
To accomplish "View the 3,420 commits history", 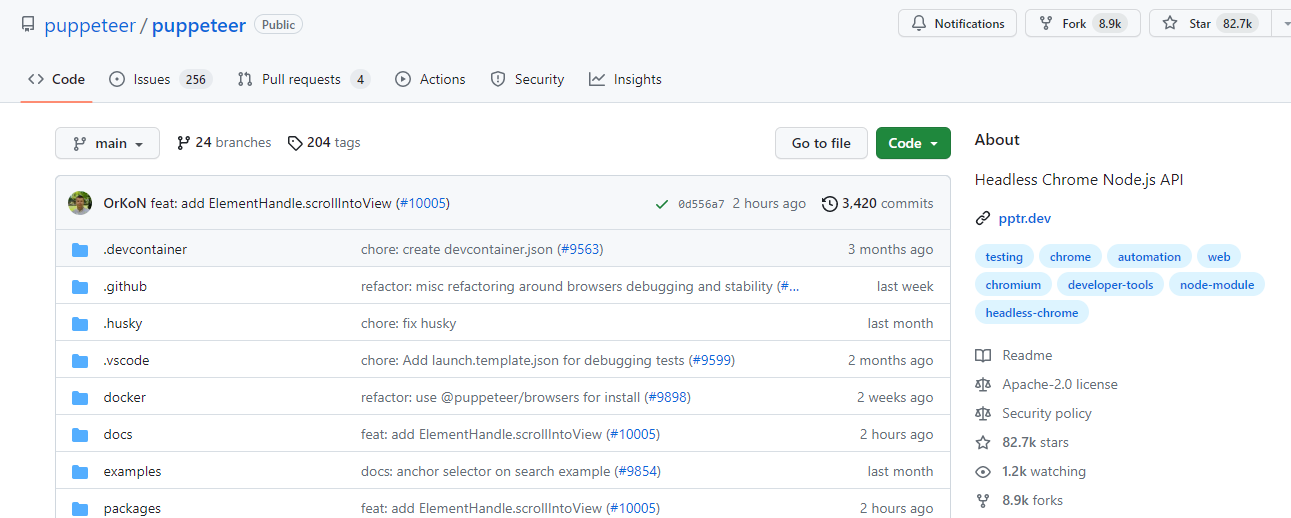I will (877, 203).
